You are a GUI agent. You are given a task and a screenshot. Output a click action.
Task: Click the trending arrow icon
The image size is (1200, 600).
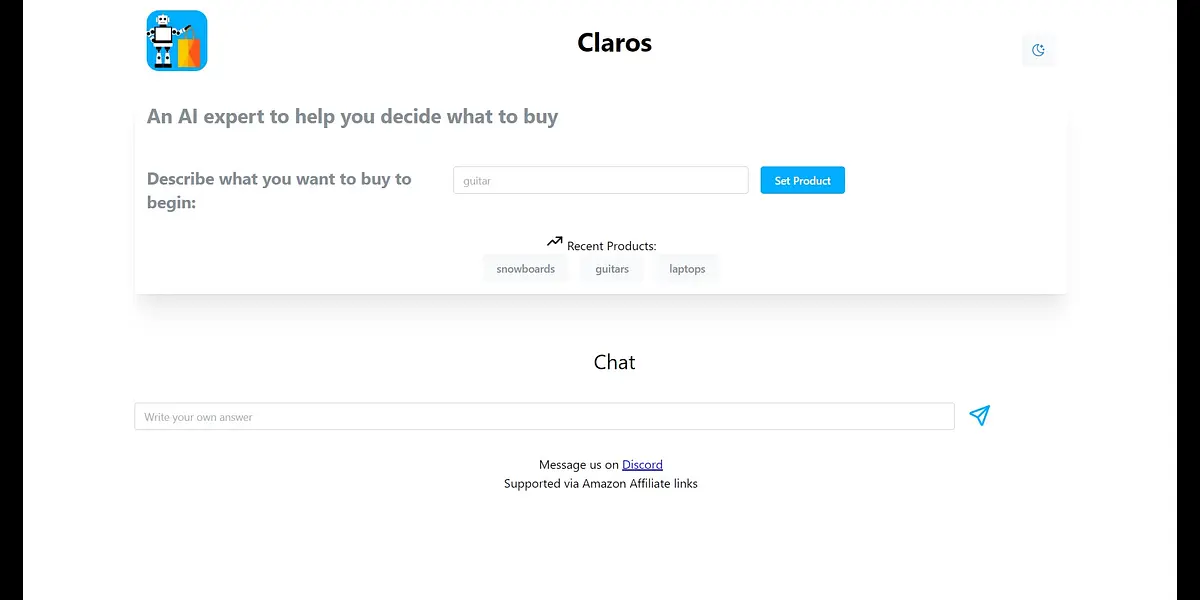click(555, 242)
